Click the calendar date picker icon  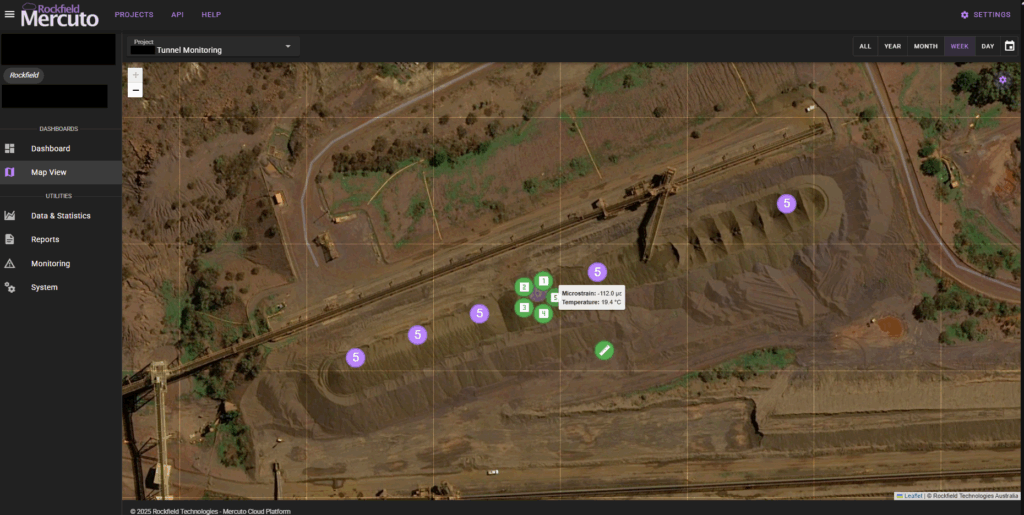[x=1009, y=46]
